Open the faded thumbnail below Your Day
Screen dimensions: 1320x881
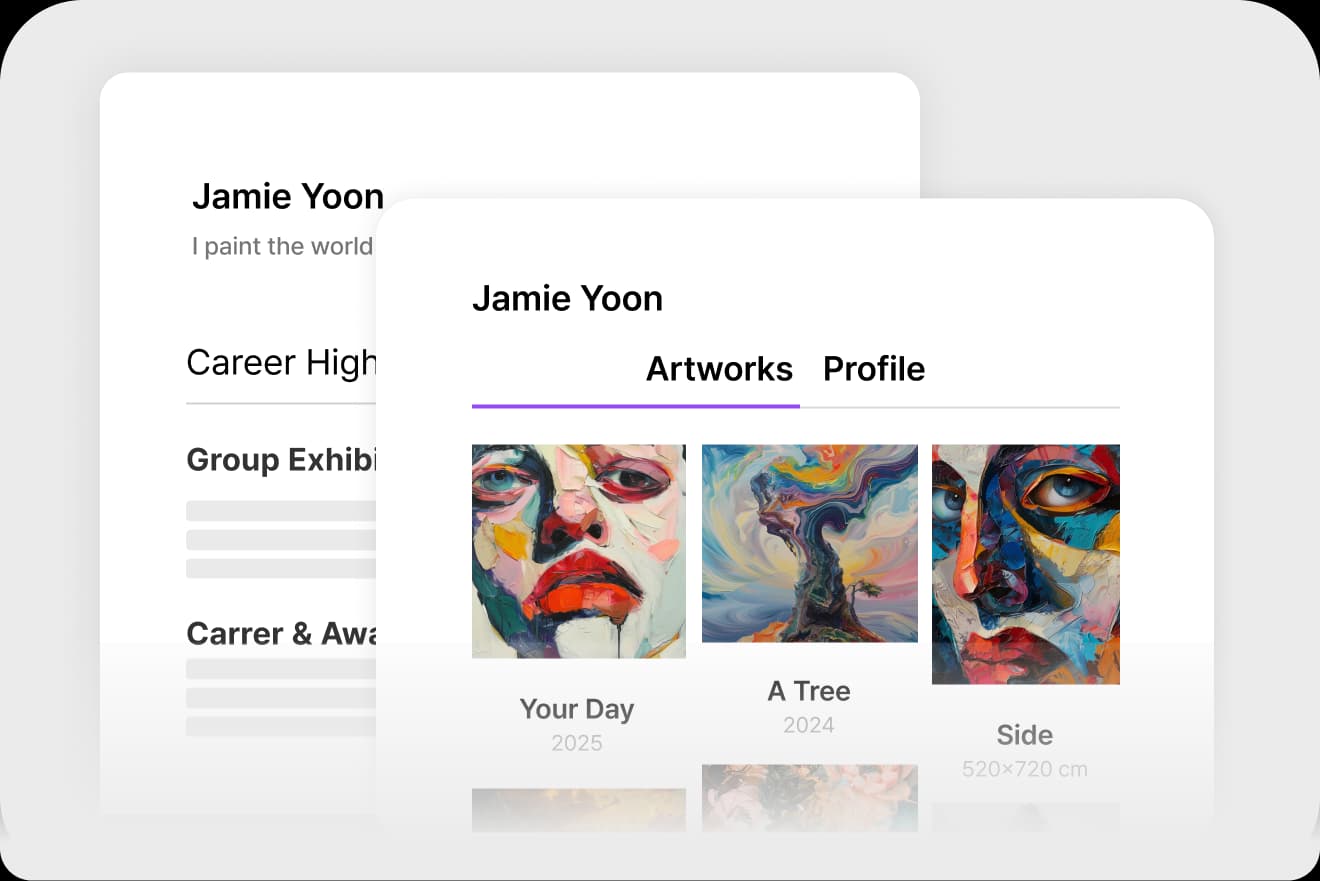pyautogui.click(x=578, y=809)
